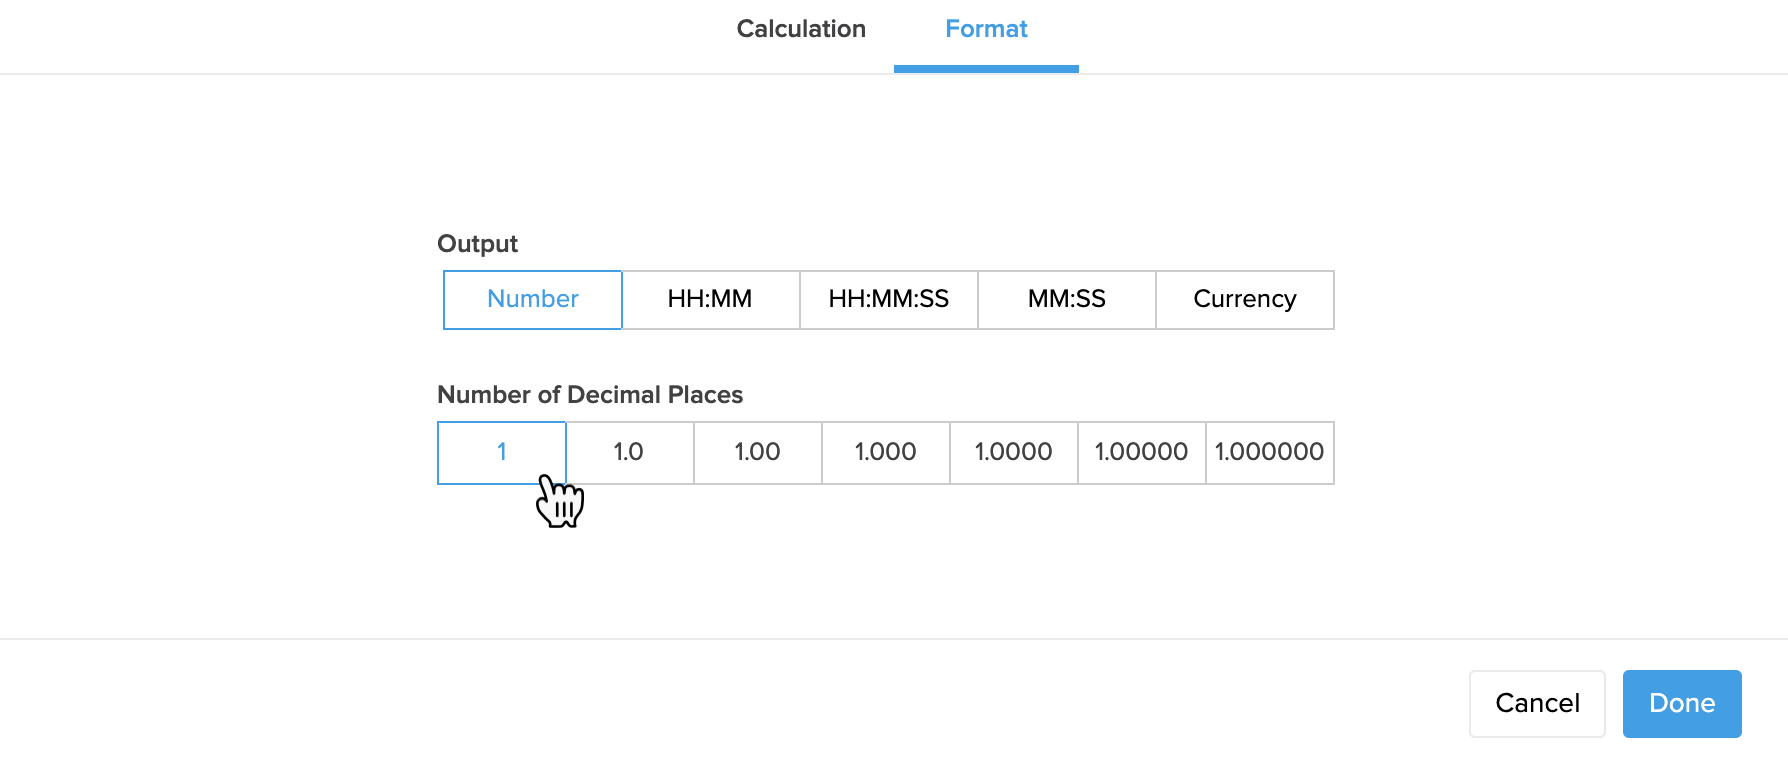
Task: Set decimal places to 1.000000
Action: [1270, 452]
